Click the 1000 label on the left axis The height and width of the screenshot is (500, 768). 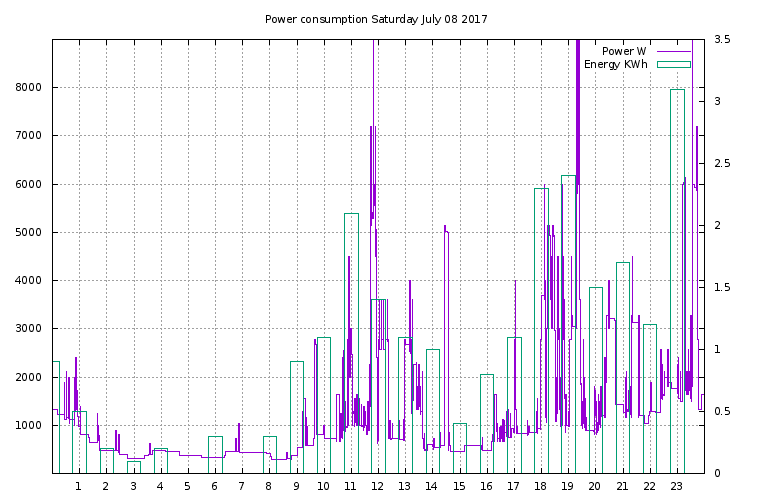click(x=28, y=426)
